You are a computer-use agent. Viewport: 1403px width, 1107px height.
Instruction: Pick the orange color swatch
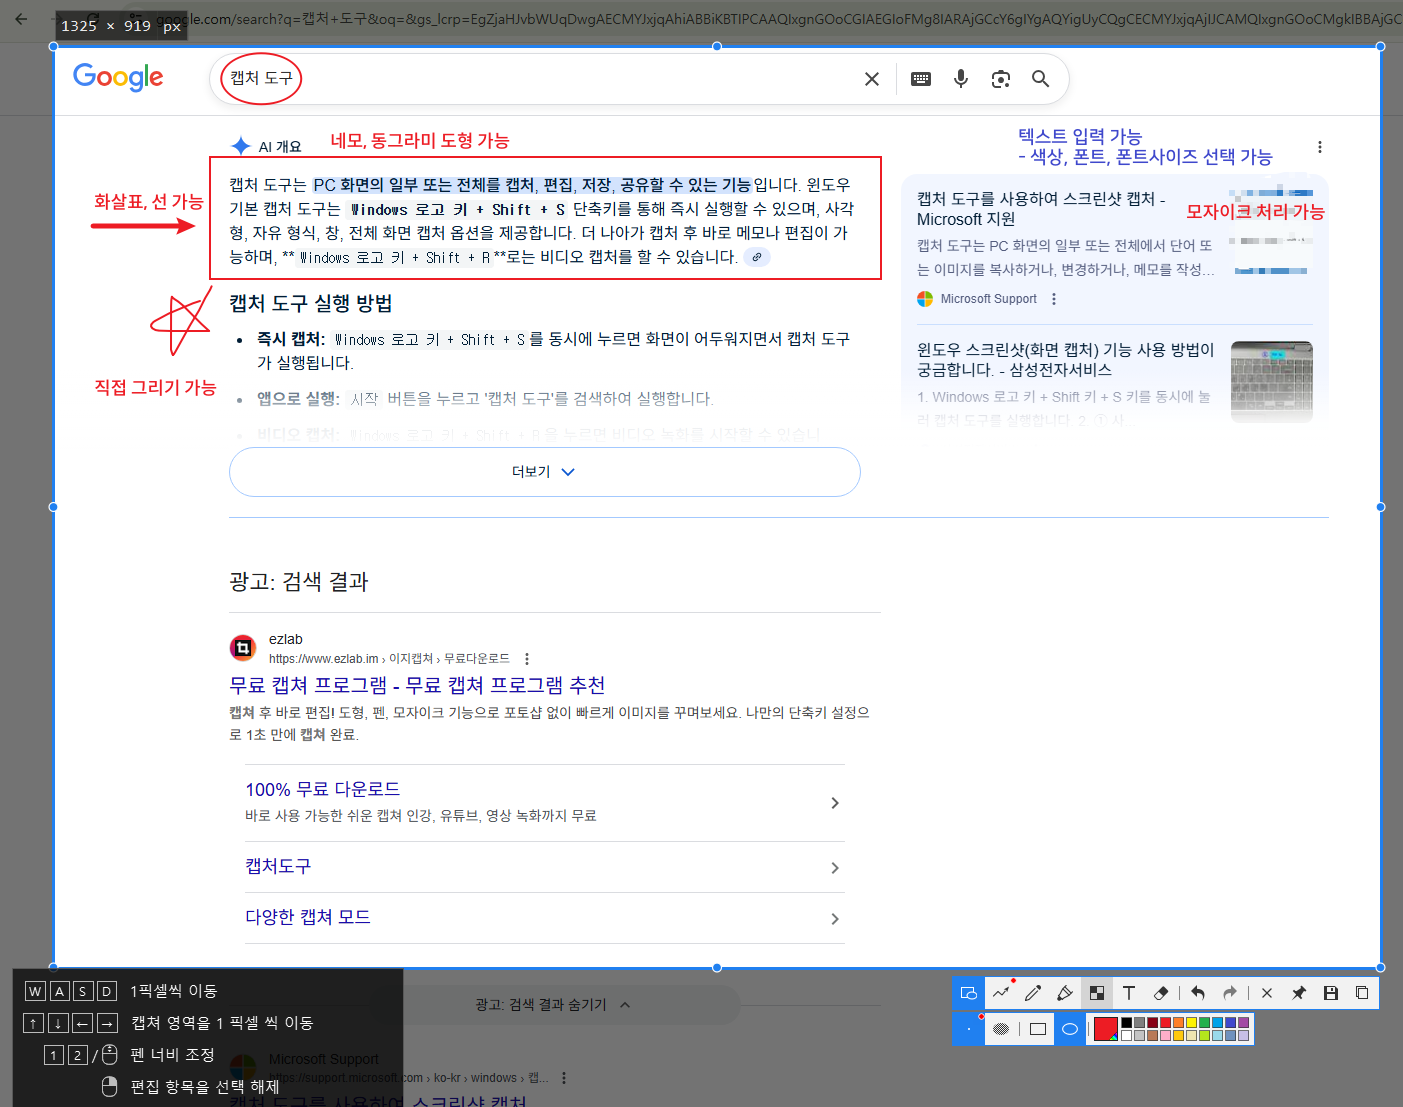[1179, 1023]
